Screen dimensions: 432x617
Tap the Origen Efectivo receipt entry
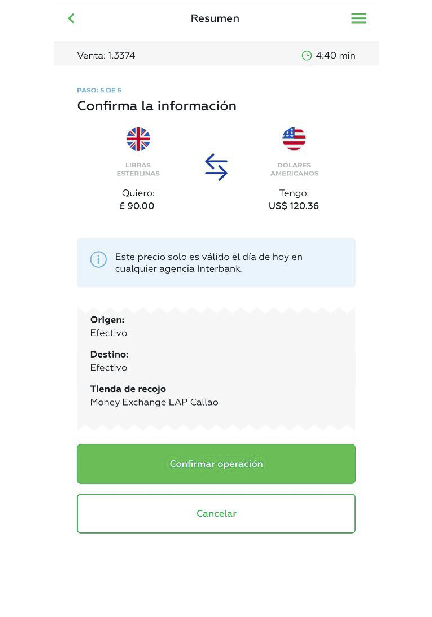tap(109, 326)
